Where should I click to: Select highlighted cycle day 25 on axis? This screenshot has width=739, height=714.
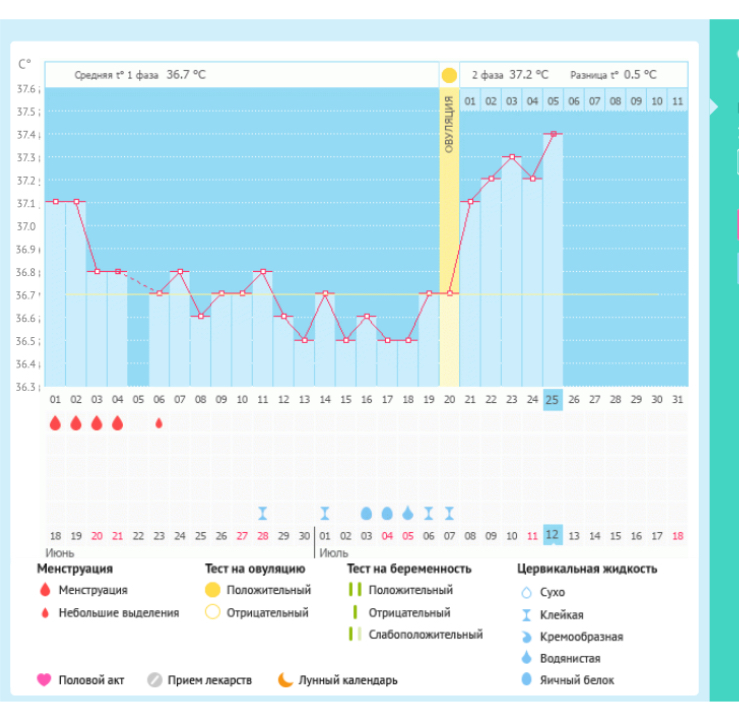point(553,399)
